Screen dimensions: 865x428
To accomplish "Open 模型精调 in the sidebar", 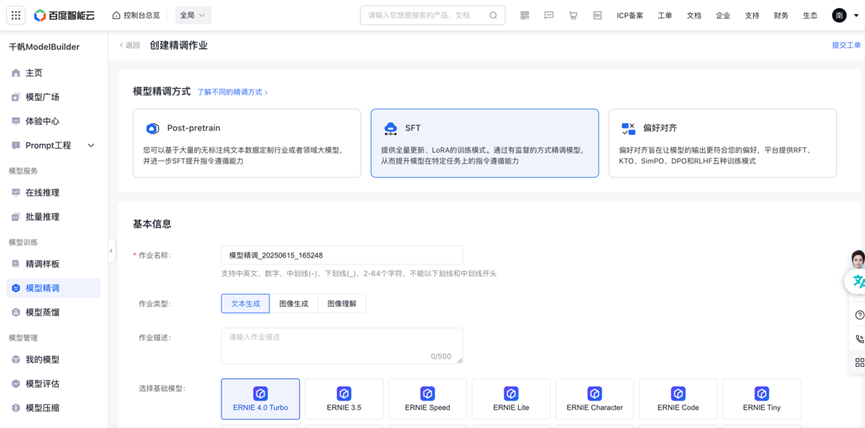I will (54, 288).
